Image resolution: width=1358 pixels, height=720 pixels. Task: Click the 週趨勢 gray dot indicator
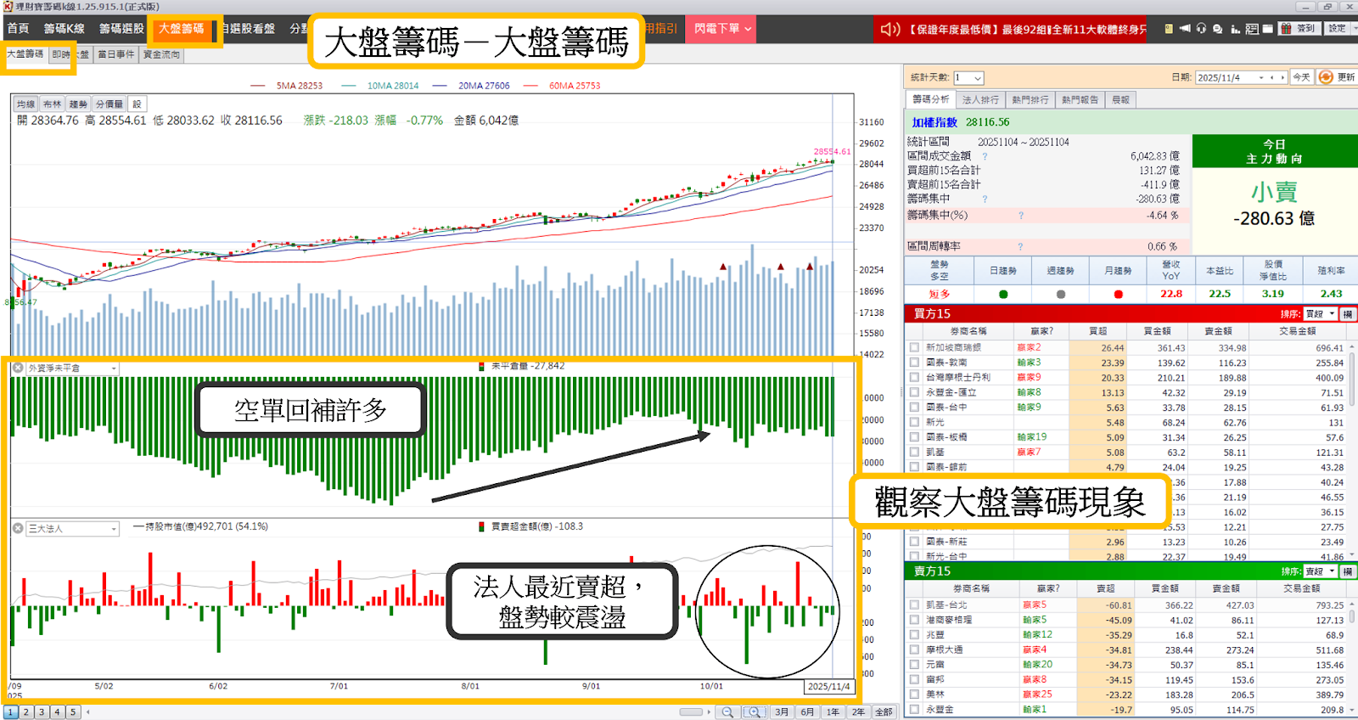coord(1060,294)
